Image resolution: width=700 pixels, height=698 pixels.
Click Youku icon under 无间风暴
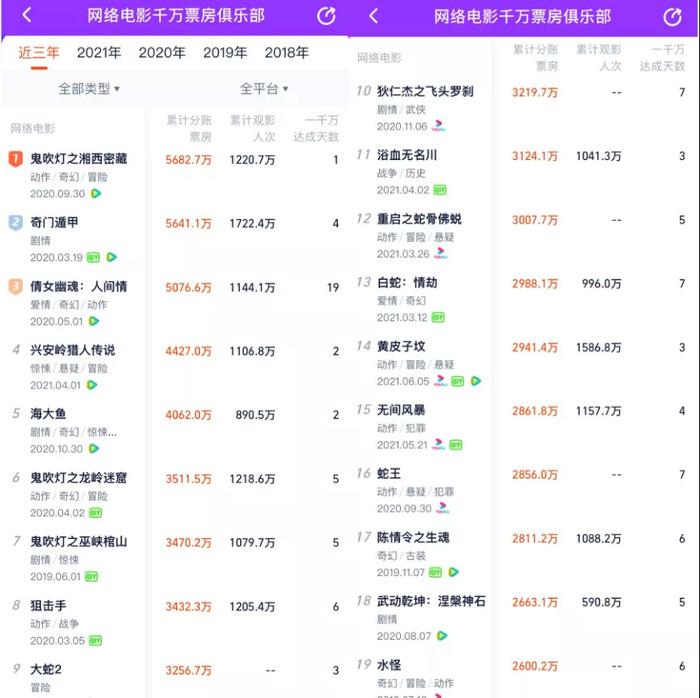(439, 445)
